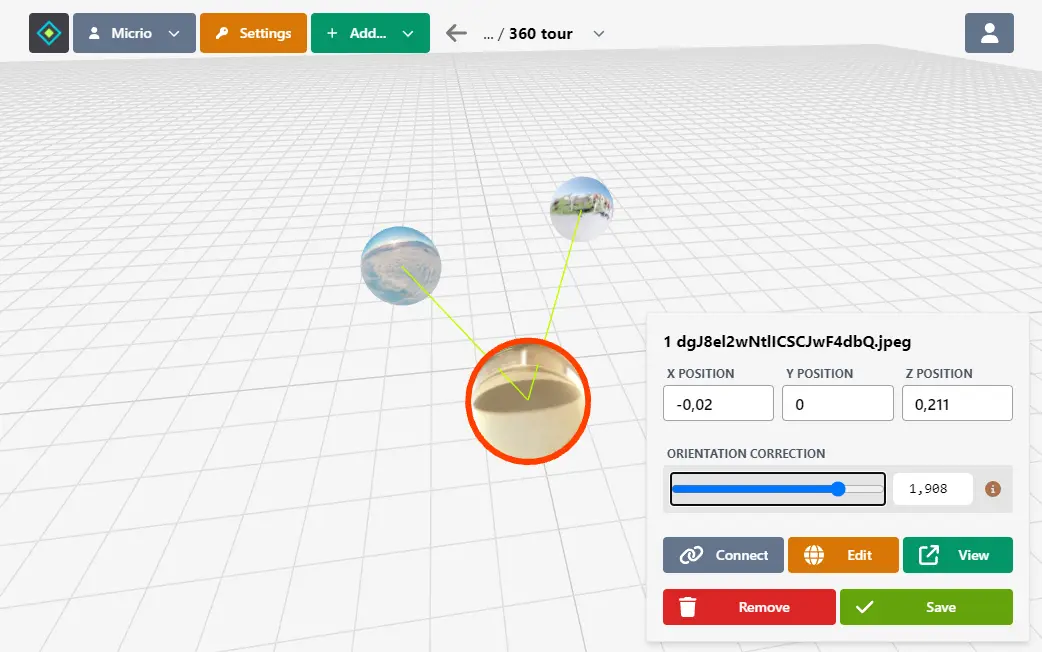Image resolution: width=1042 pixels, height=652 pixels.
Task: Click the back navigation arrow
Action: coord(456,32)
